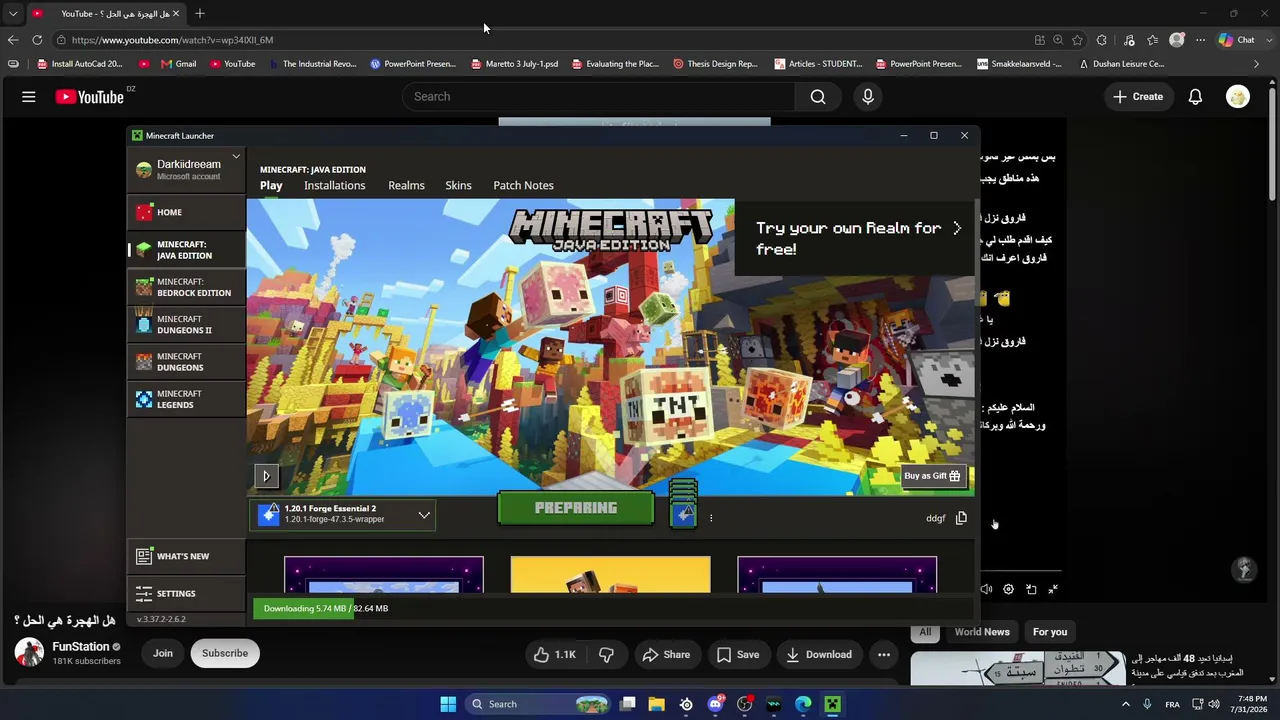Open Minecraft Dungeons in the launcher sidebar
The height and width of the screenshot is (720, 1280).
(186, 362)
